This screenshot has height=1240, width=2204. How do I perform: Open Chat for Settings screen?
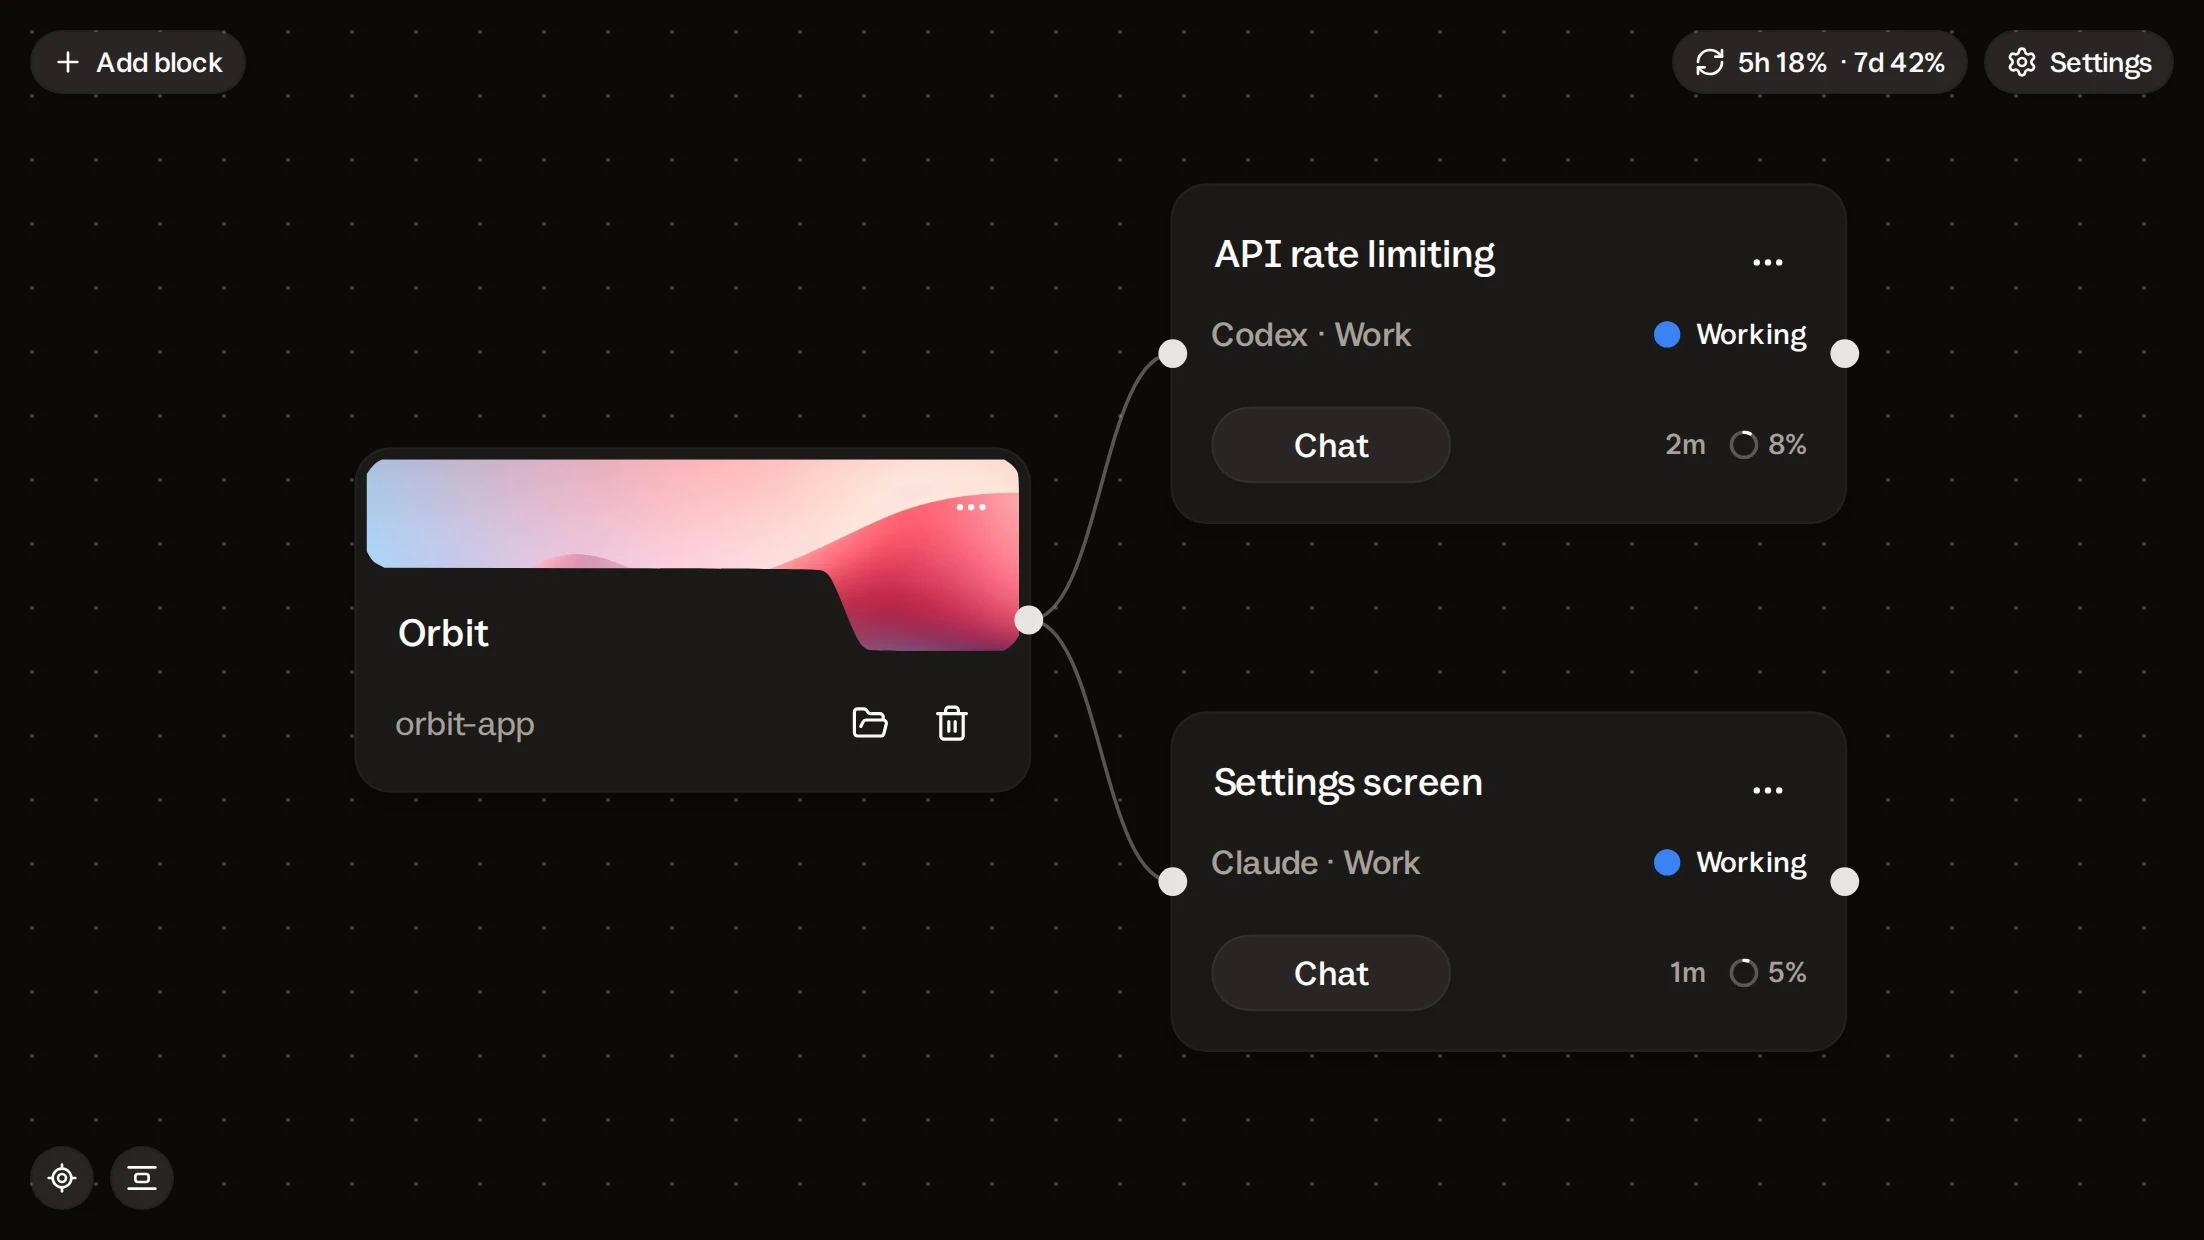[1331, 973]
